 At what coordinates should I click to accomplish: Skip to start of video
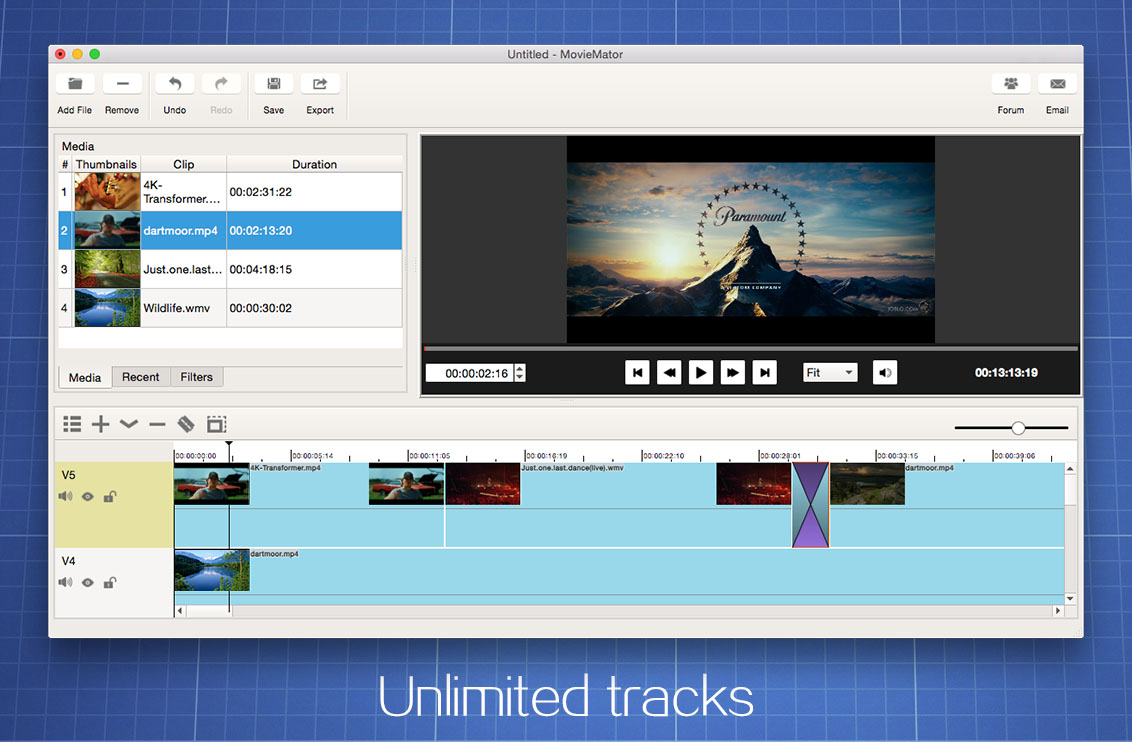click(x=637, y=372)
